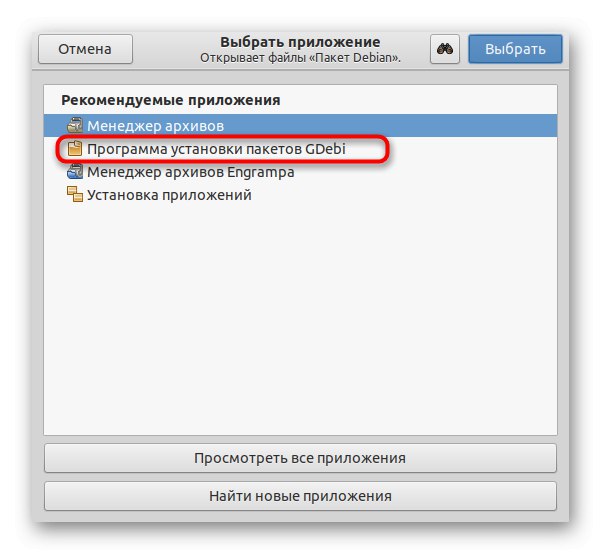Cancel the dialog with Отмена
This screenshot has height=554, width=601.
tap(85, 49)
